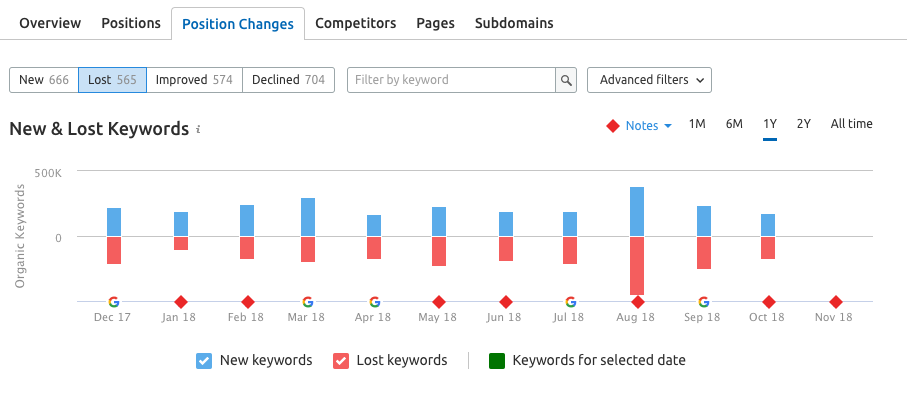Click the red lost-keywords bar for Sep 18
Viewport: 907px width, 395px height.
click(704, 253)
